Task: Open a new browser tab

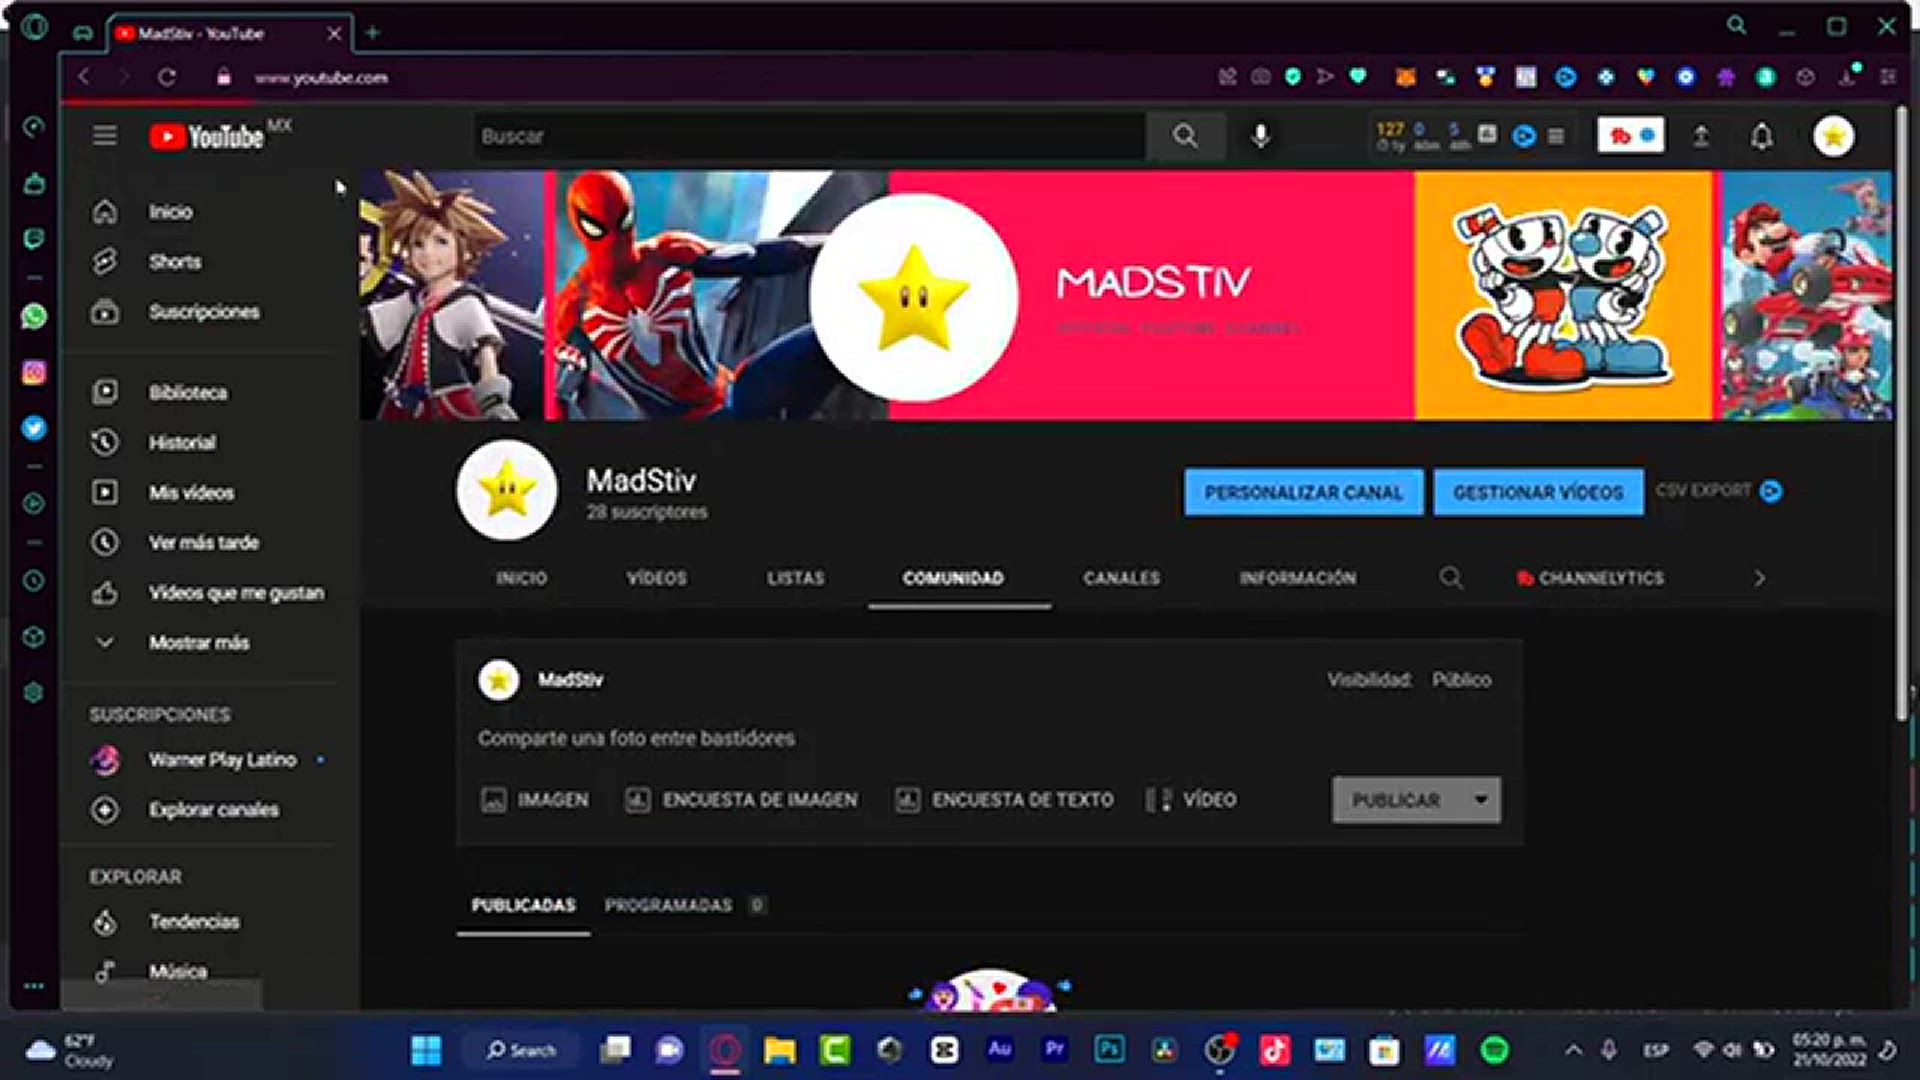Action: click(x=372, y=33)
